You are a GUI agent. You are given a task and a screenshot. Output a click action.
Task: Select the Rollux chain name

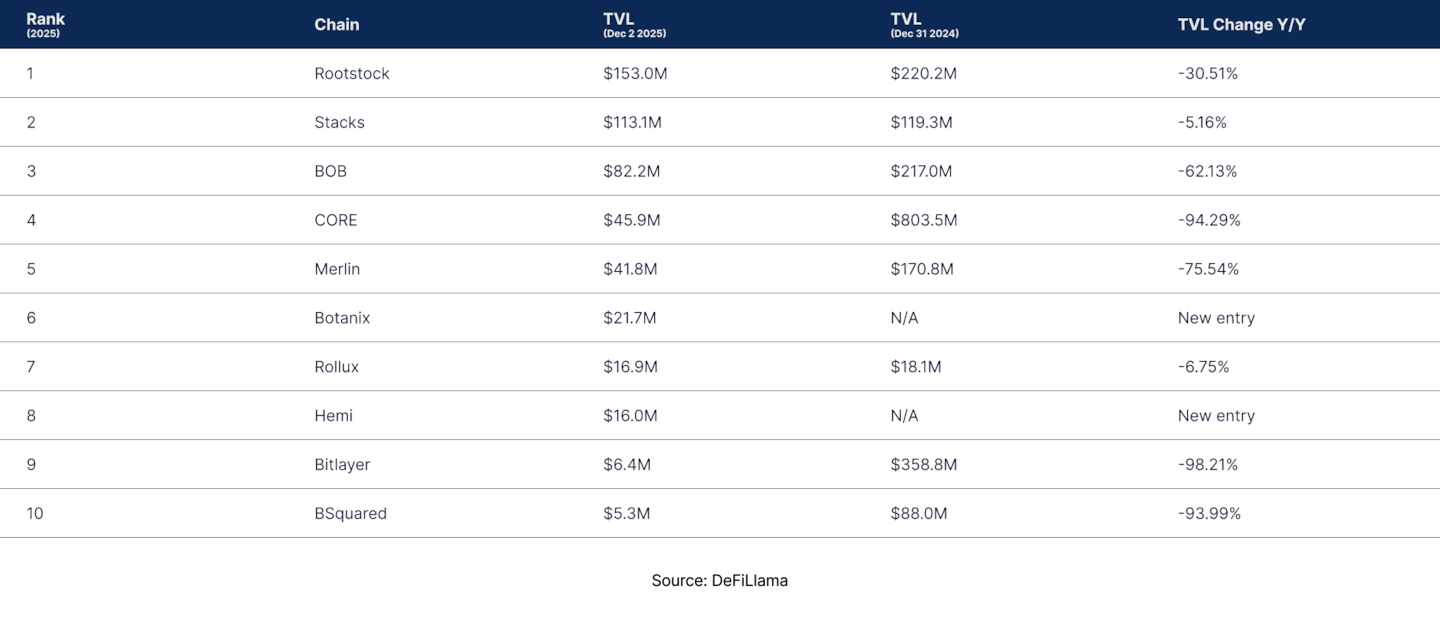[336, 368]
